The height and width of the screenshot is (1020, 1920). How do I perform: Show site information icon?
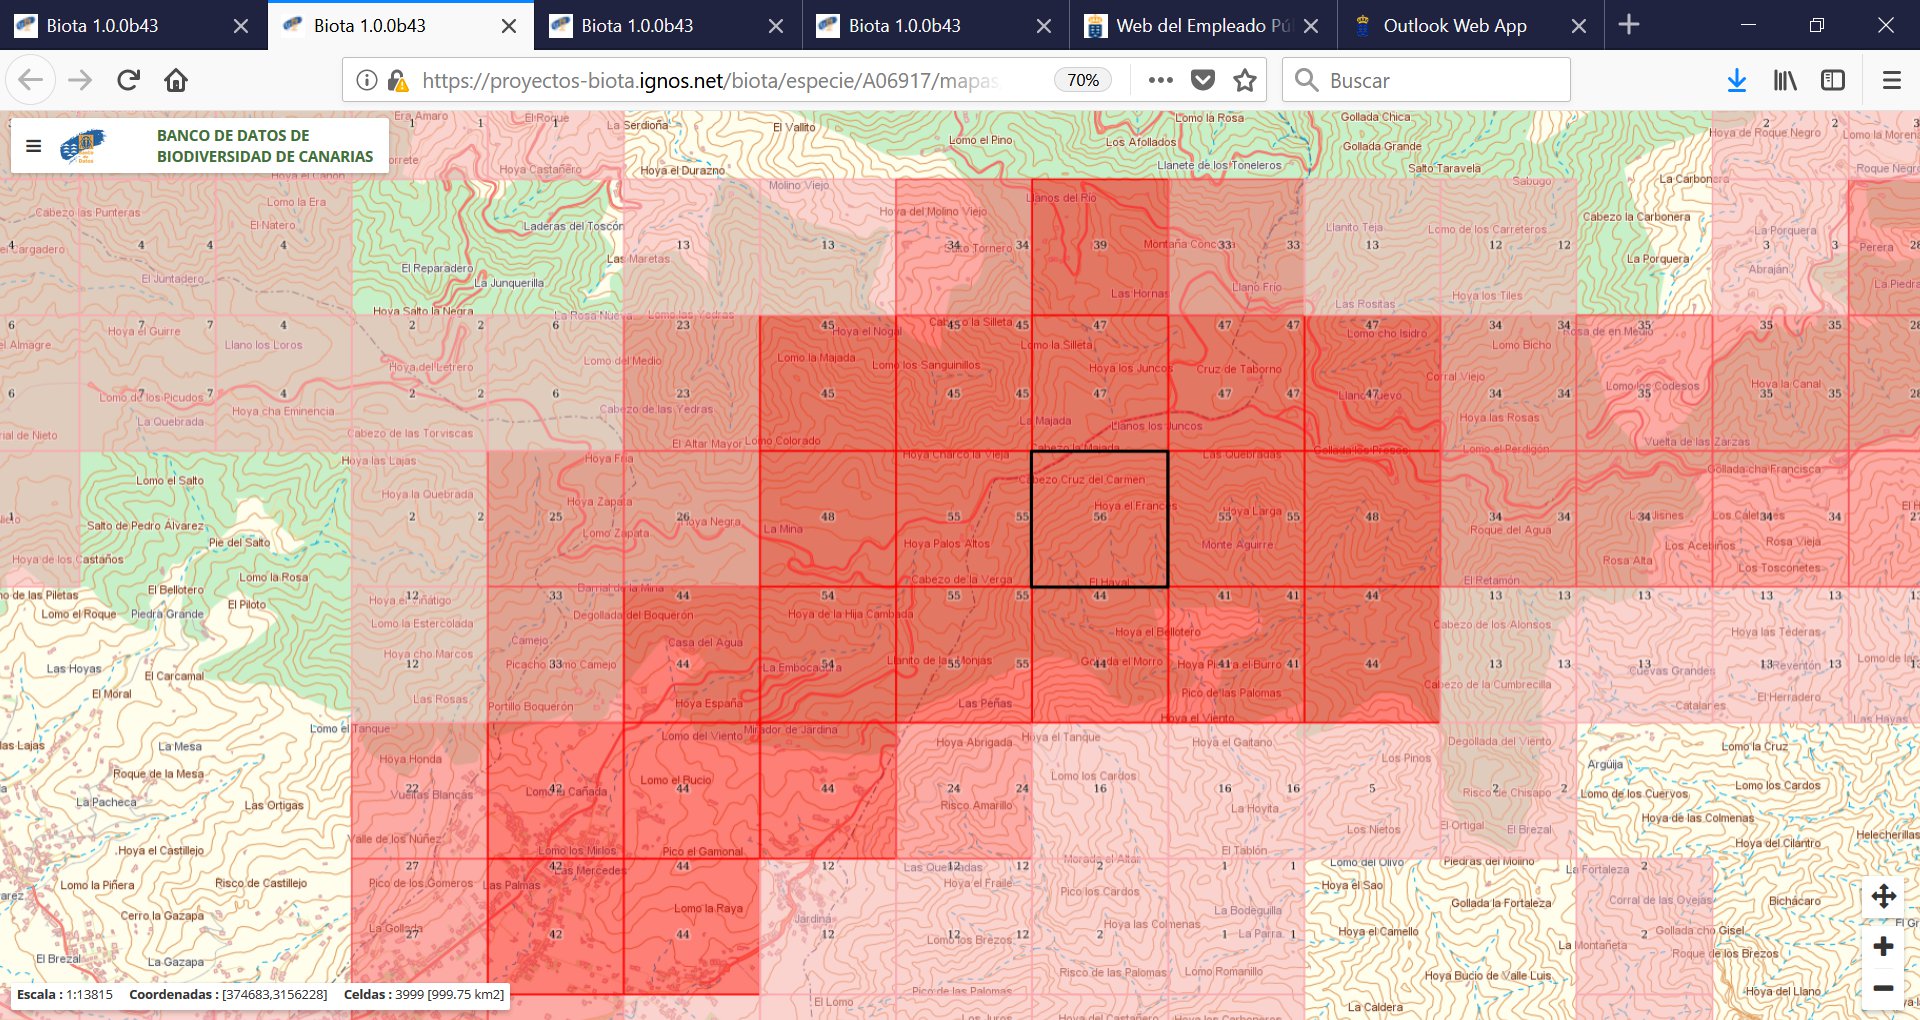pyautogui.click(x=367, y=80)
